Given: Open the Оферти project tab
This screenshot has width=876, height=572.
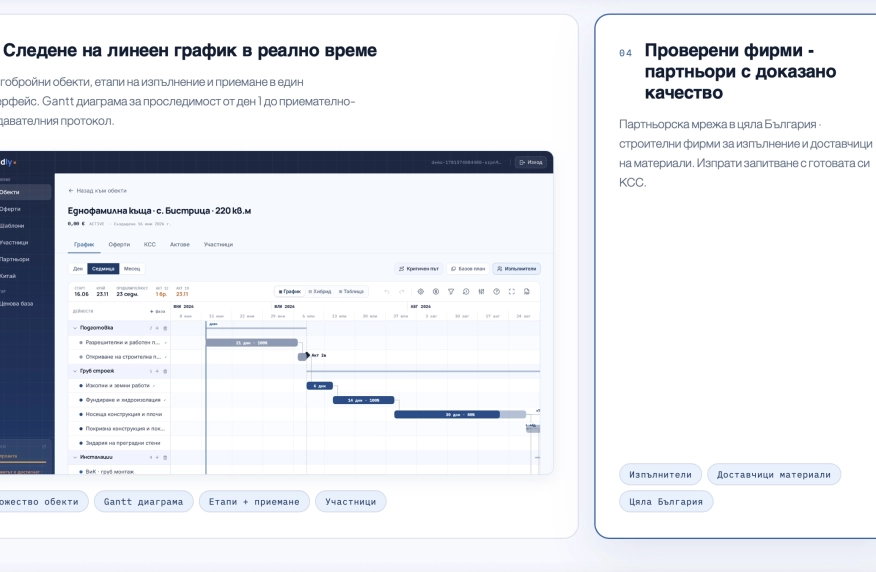Looking at the screenshot, I should [x=119, y=245].
